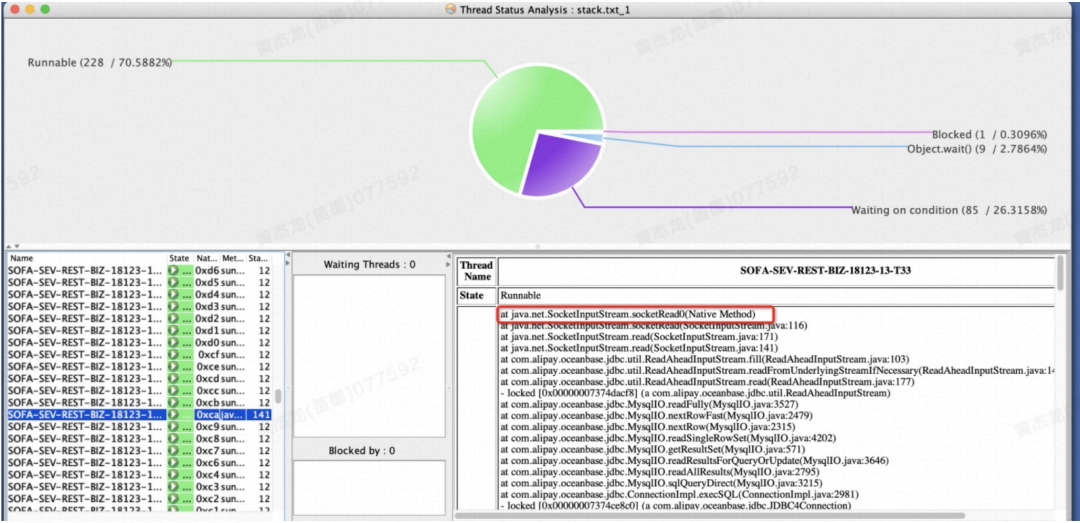
Task: Click the Blocked (1 / 0.3096%) label
Action: coord(989,134)
